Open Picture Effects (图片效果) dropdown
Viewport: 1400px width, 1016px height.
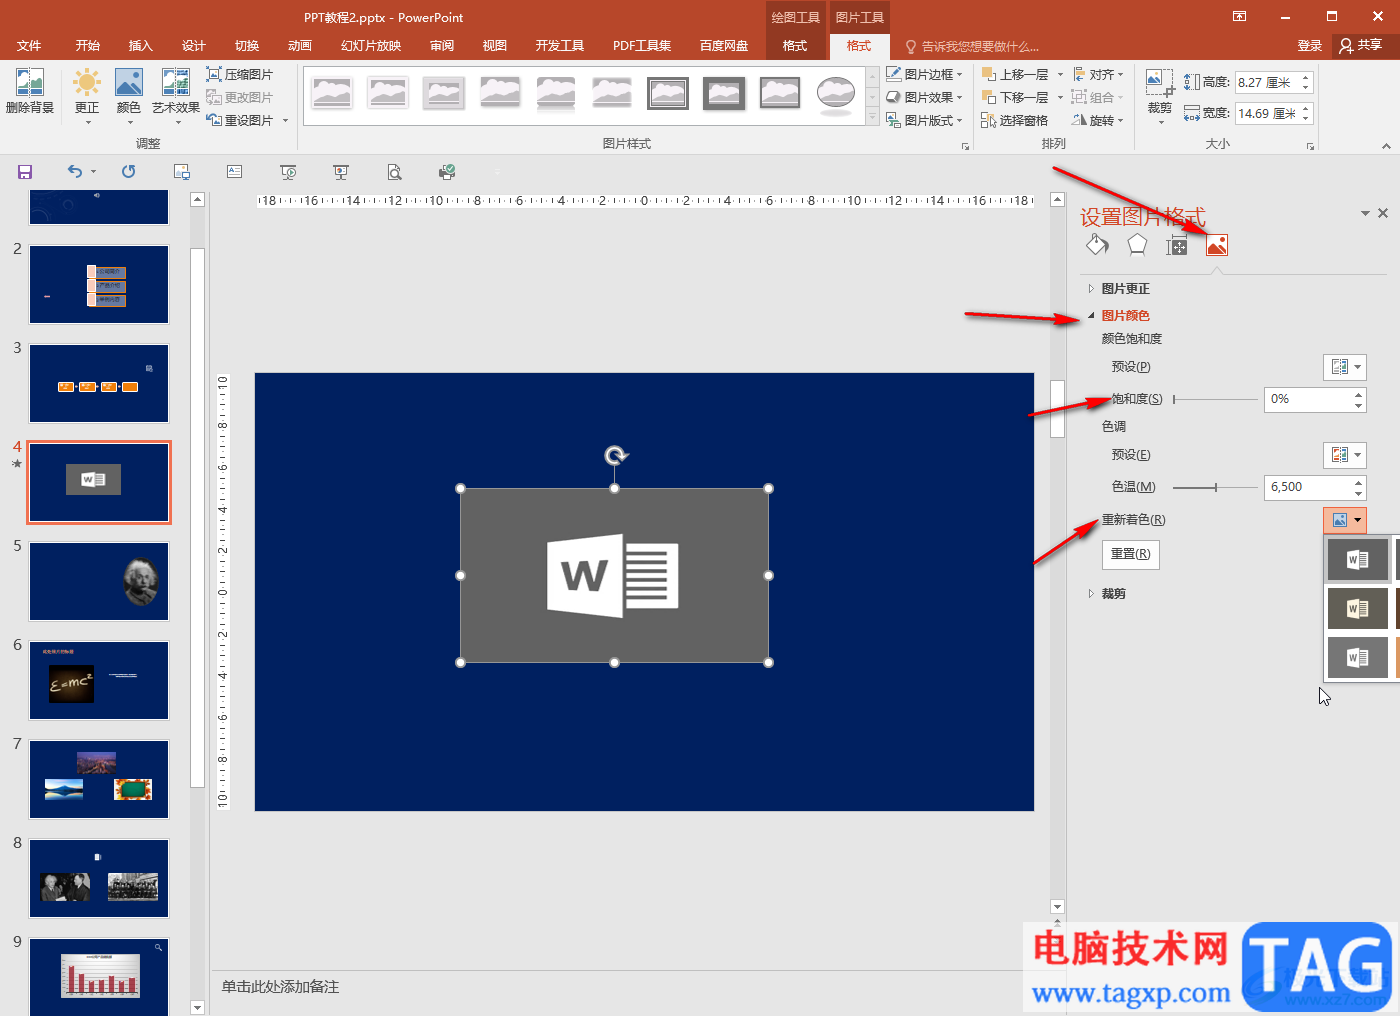tap(925, 98)
